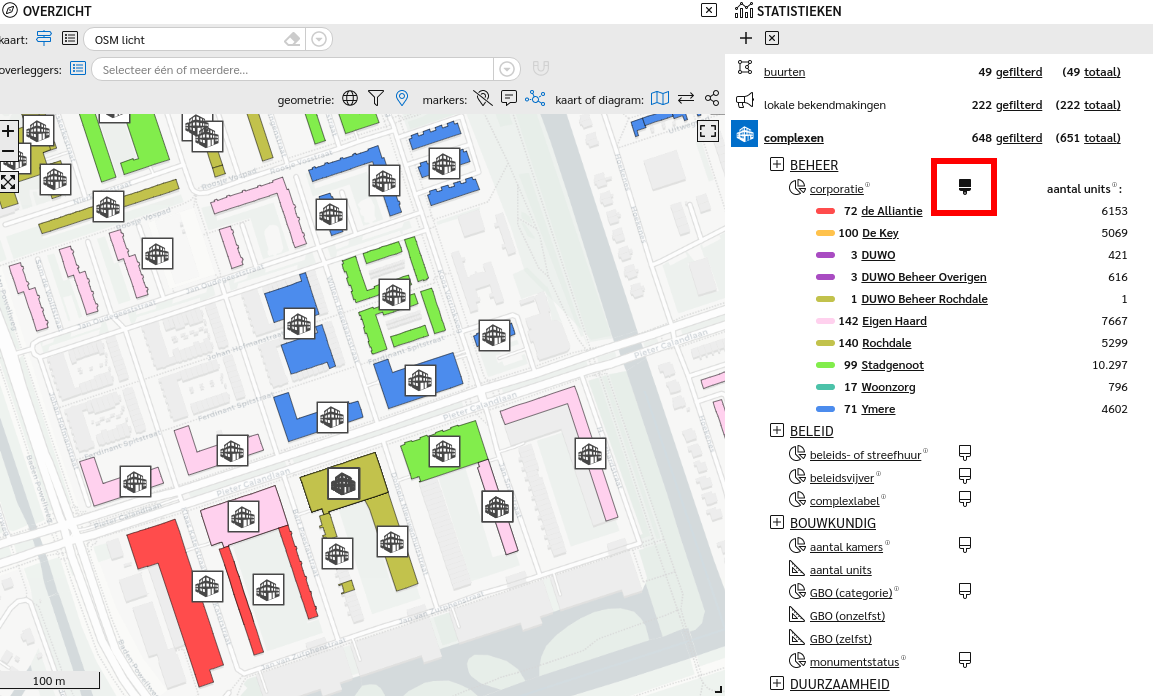Click the buurten polygon icon
Viewport: 1153px width, 696px height.
(745, 68)
